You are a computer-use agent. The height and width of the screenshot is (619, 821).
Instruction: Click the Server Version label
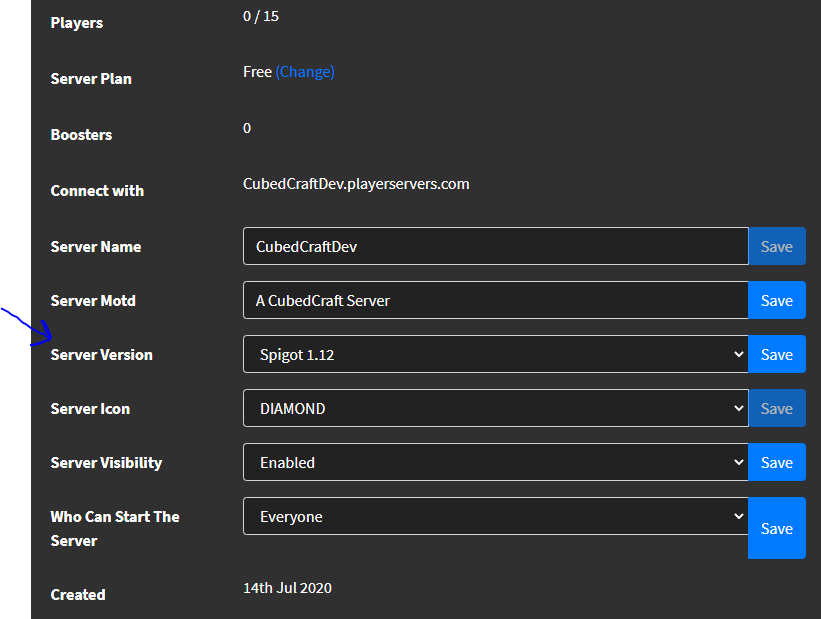102,355
